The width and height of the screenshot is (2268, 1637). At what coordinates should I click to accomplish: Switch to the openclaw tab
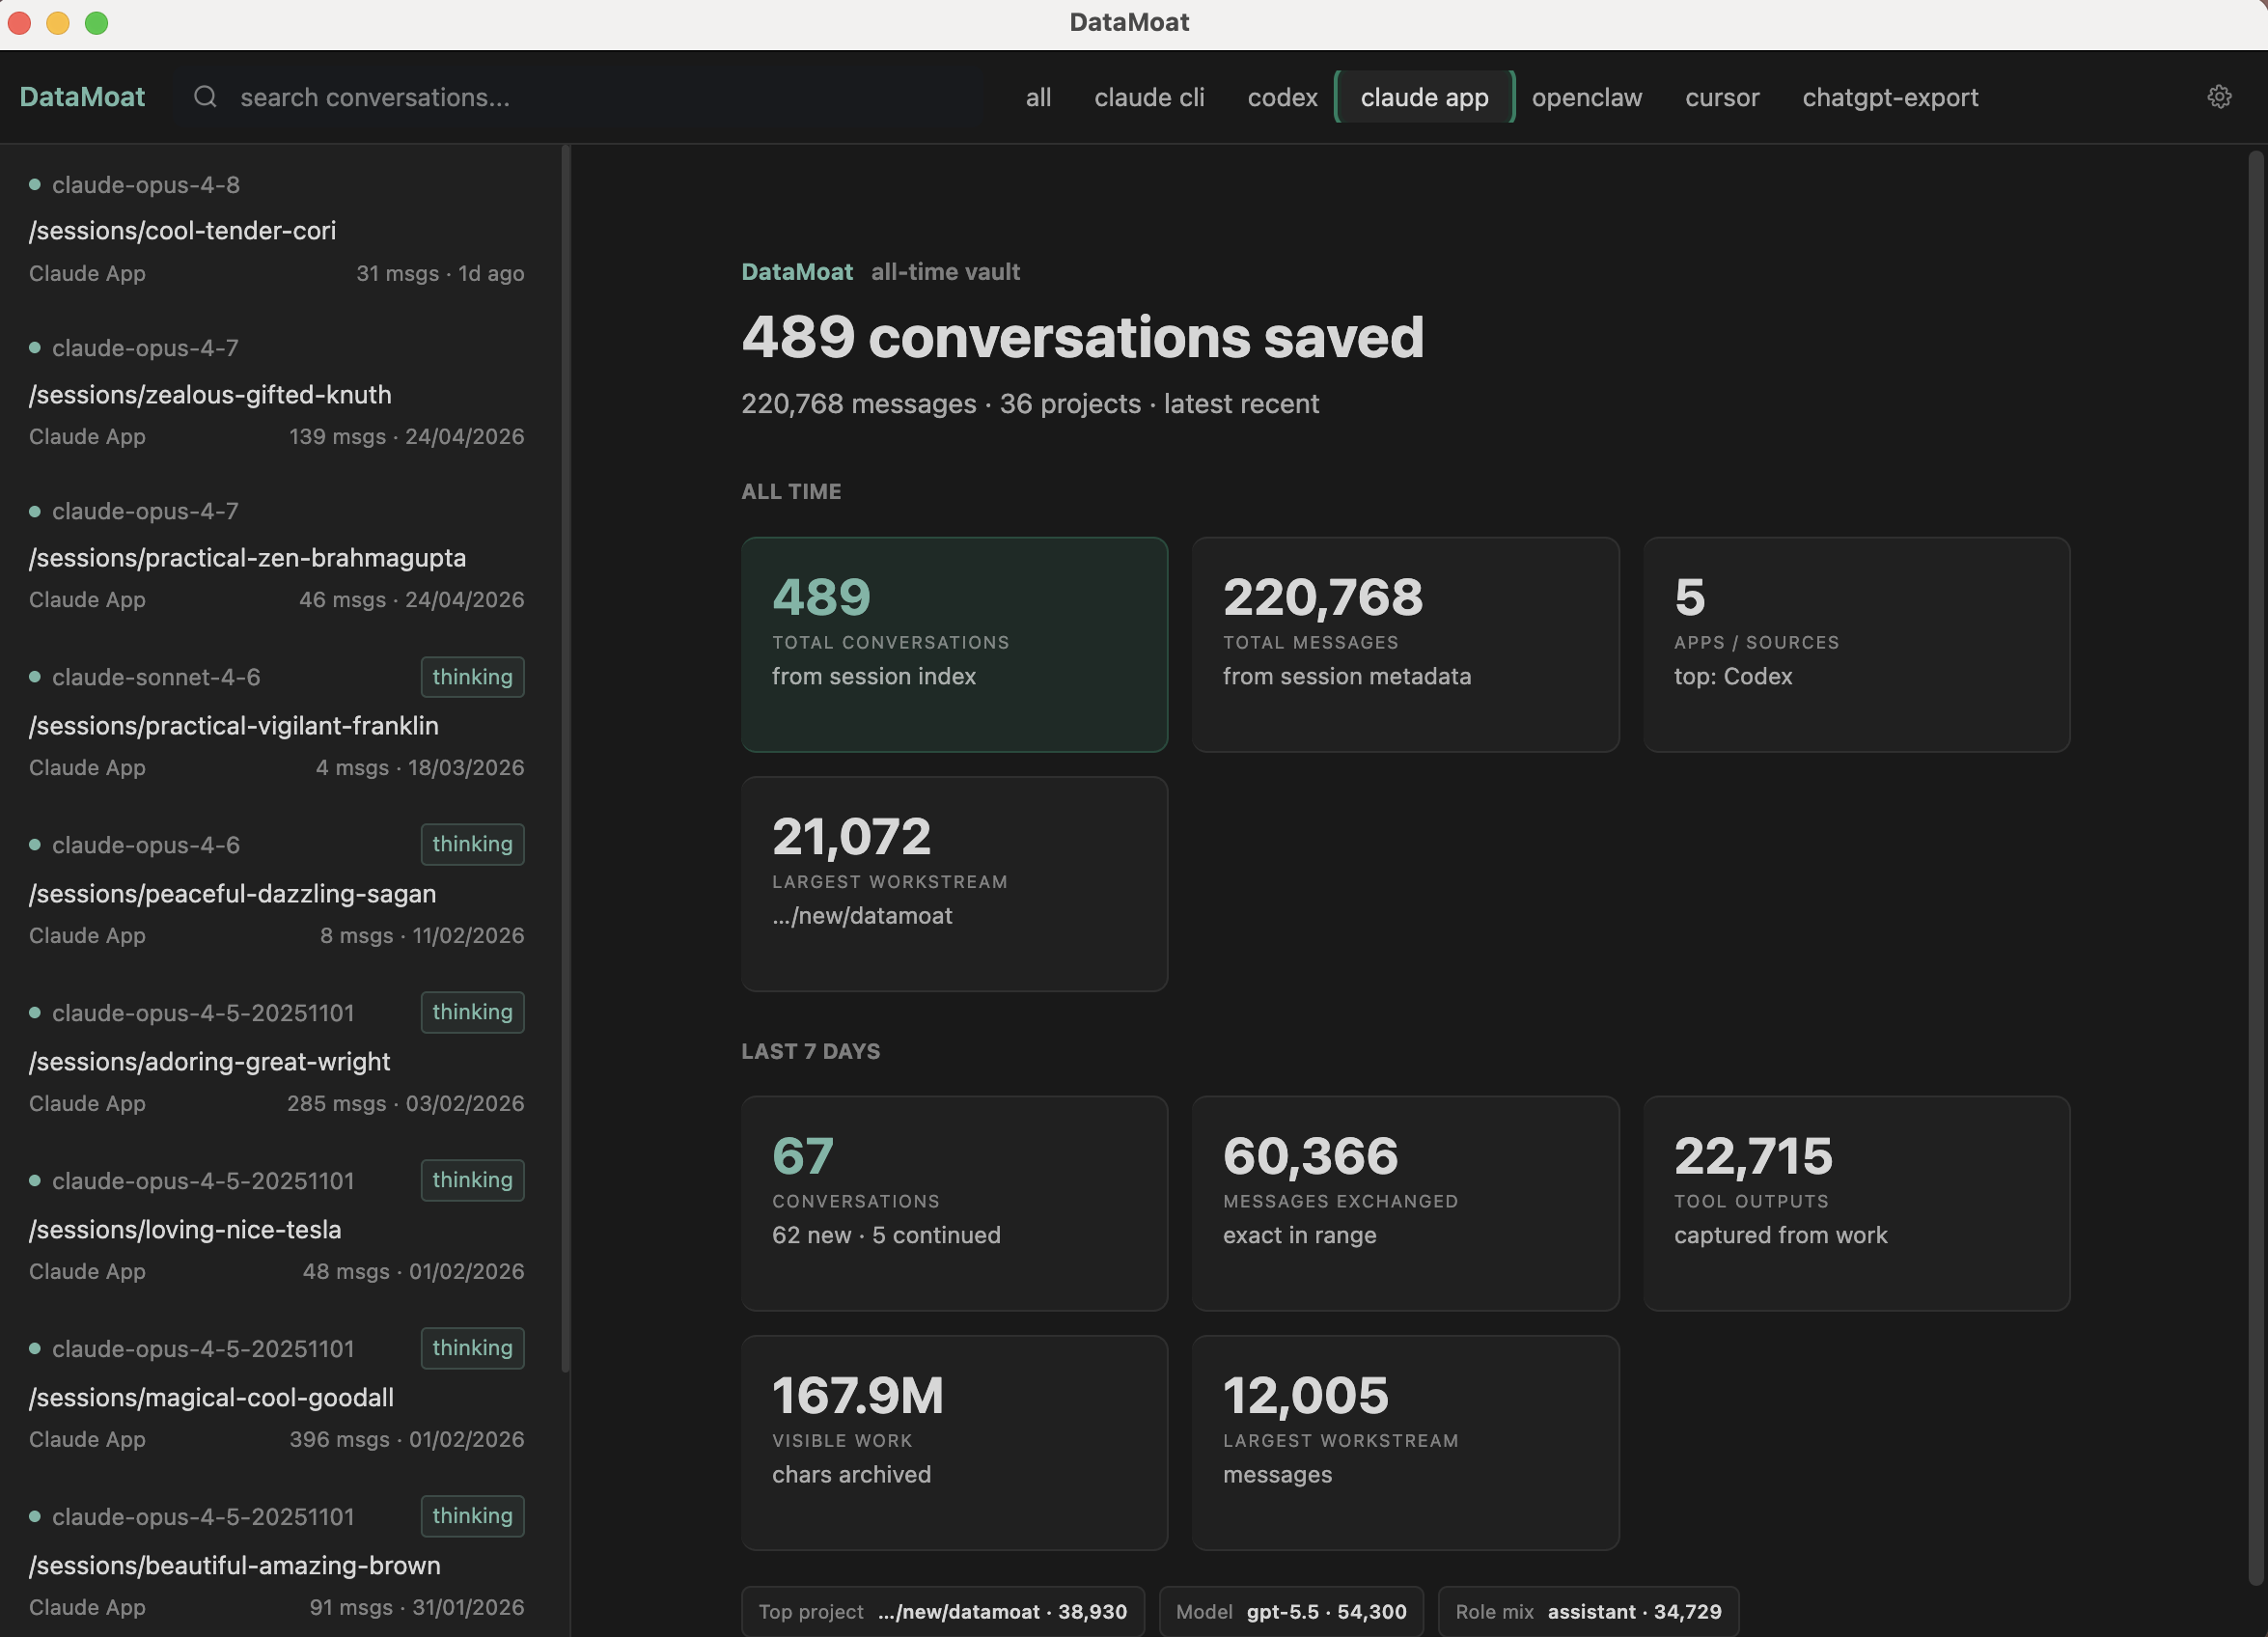pos(1586,97)
